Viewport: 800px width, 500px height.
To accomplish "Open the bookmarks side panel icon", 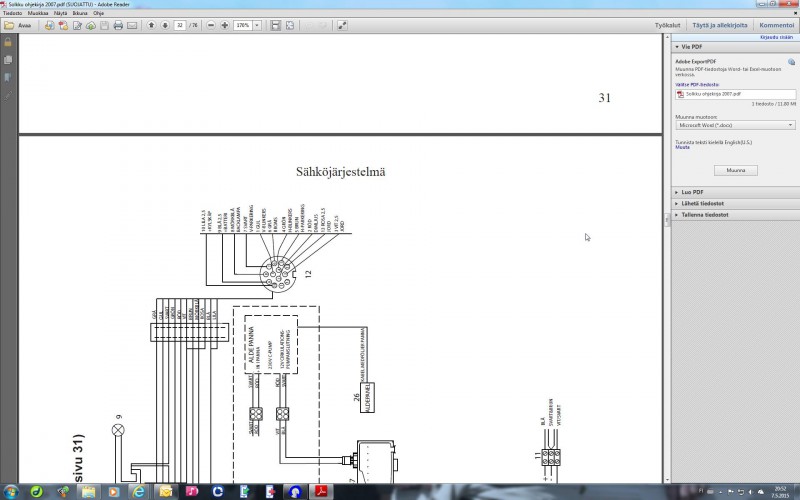I will coord(8,76).
